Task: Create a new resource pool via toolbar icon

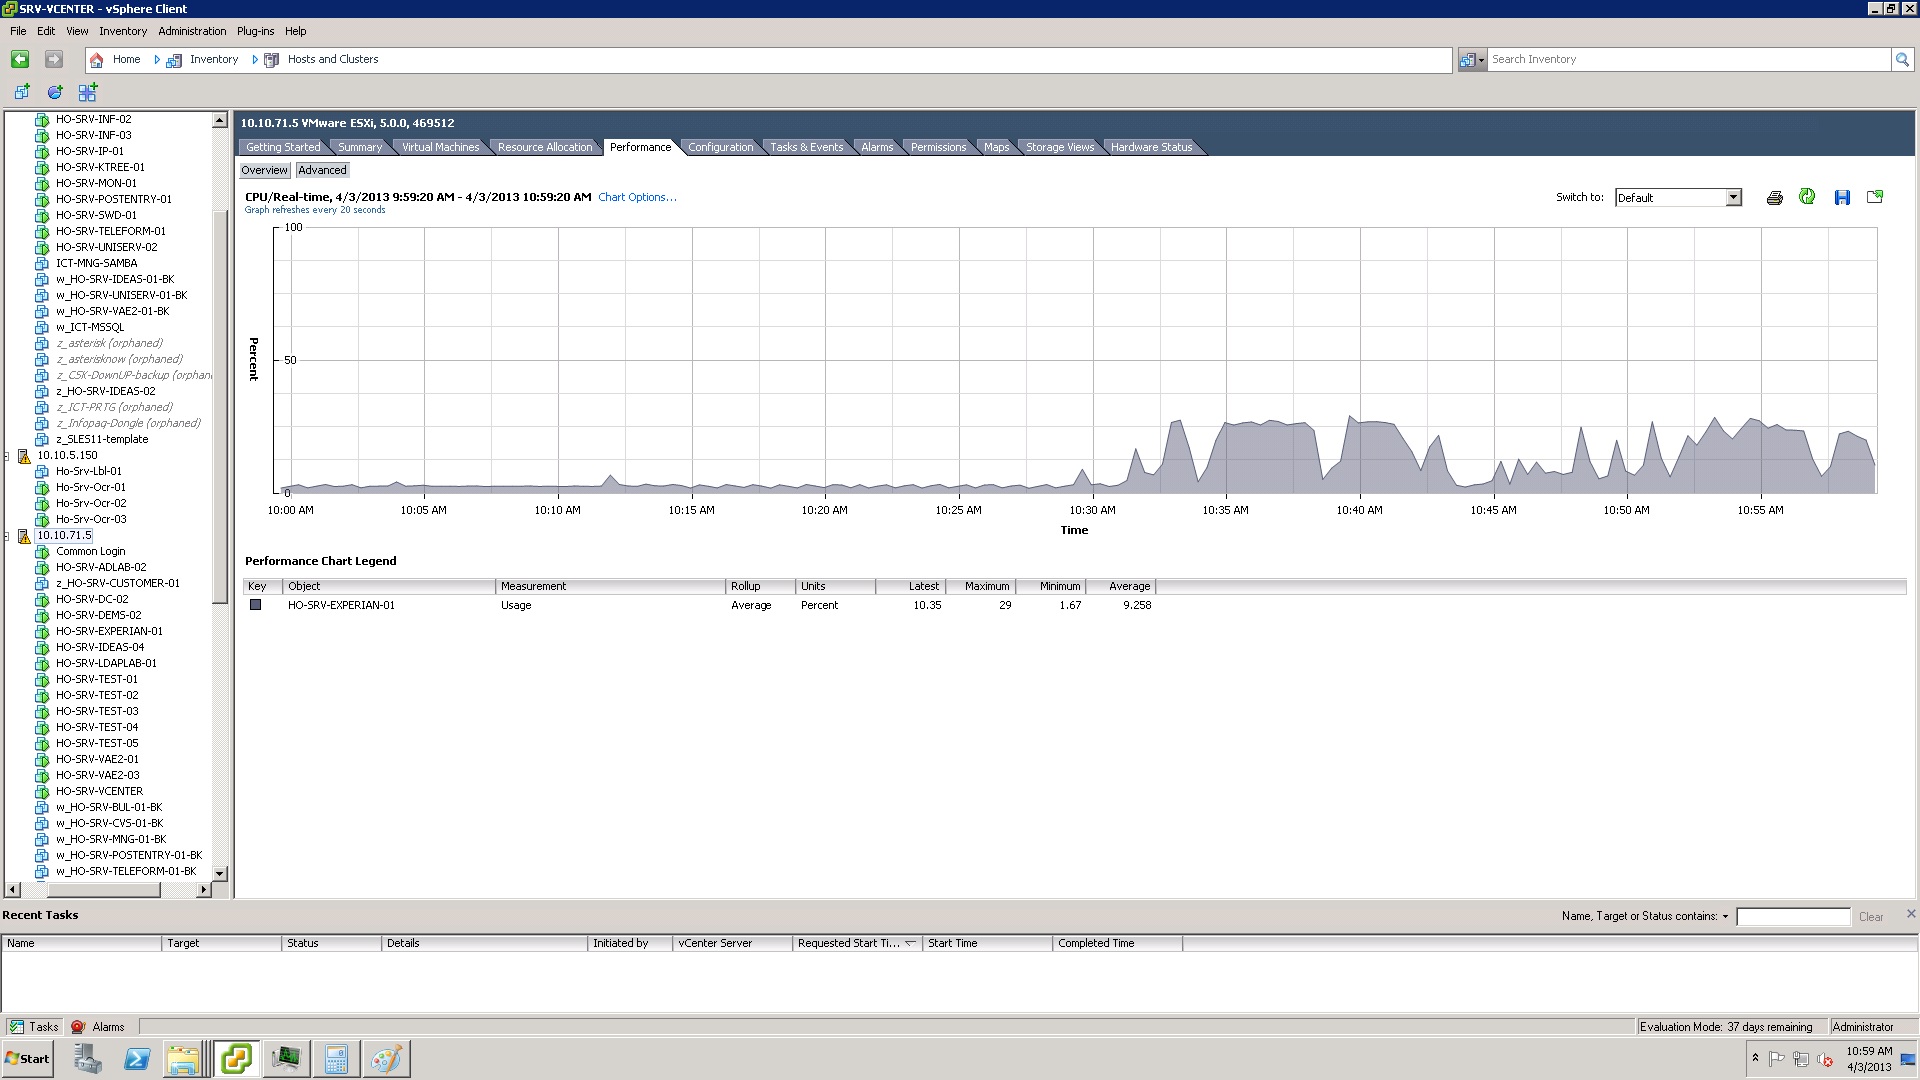Action: [55, 92]
